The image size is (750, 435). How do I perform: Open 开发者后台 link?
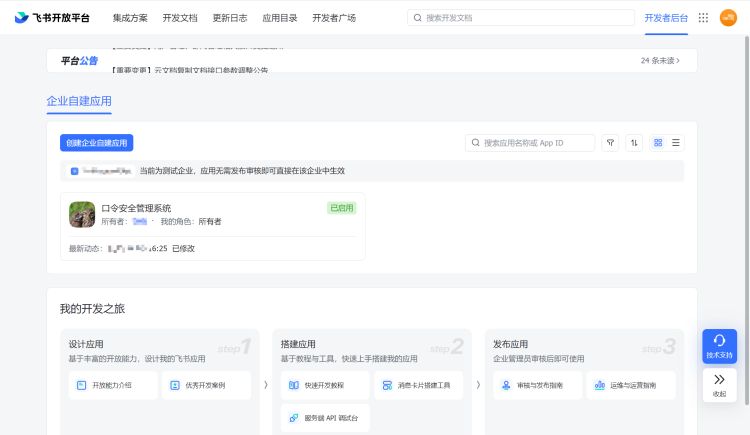pyautogui.click(x=666, y=18)
